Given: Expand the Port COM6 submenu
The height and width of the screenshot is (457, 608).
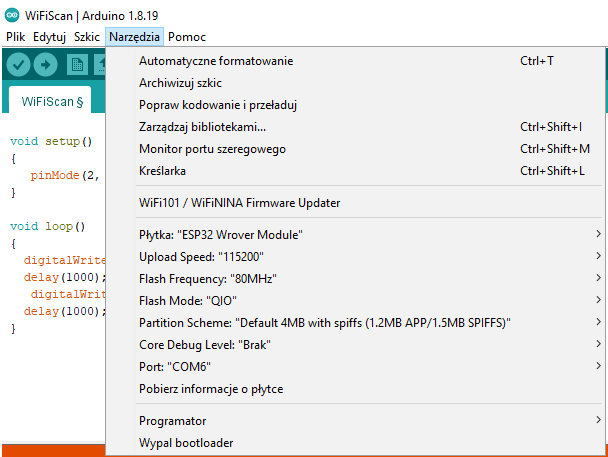Looking at the screenshot, I should (x=370, y=367).
